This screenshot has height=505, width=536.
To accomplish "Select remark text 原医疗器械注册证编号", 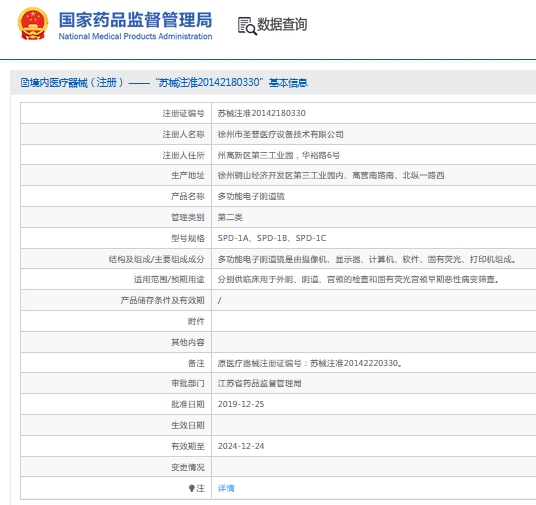I will (310, 363).
